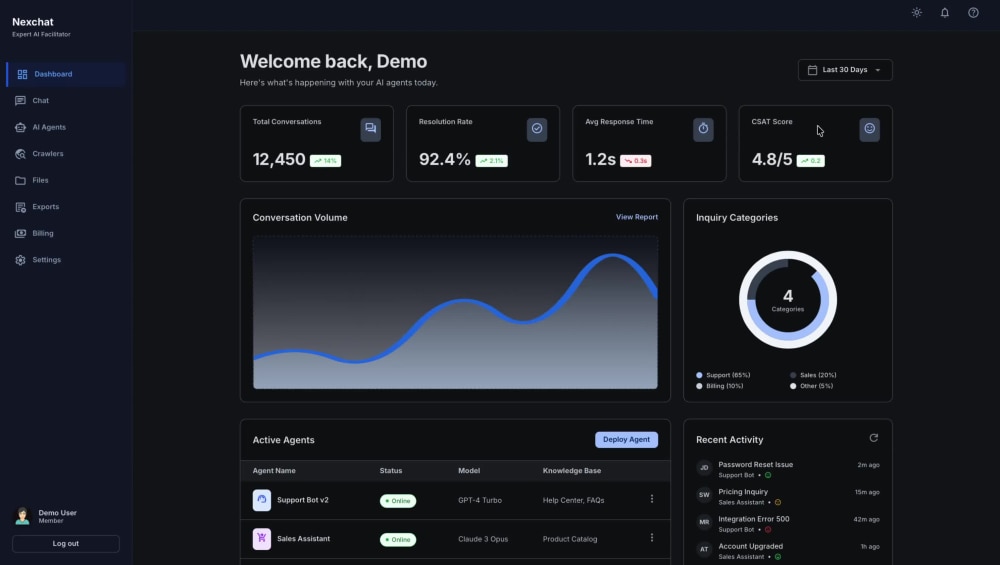Click the 12,450 Total Conversations value
This screenshot has width=1000, height=565.
[x=279, y=159]
